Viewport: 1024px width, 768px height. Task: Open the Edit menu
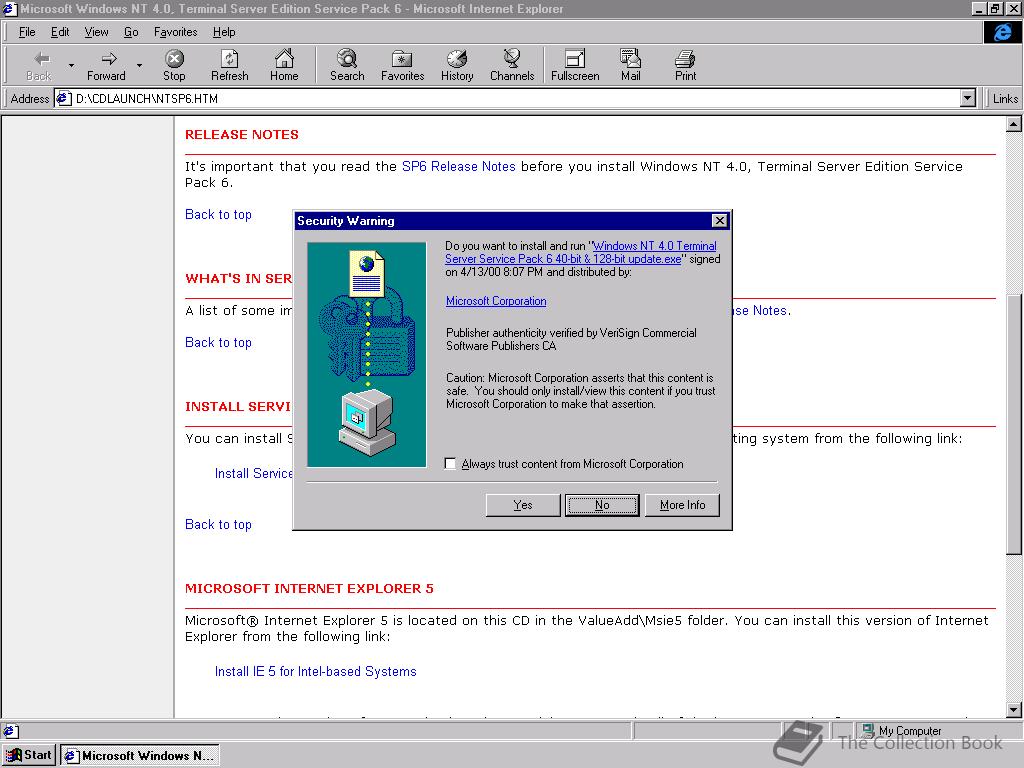[60, 32]
